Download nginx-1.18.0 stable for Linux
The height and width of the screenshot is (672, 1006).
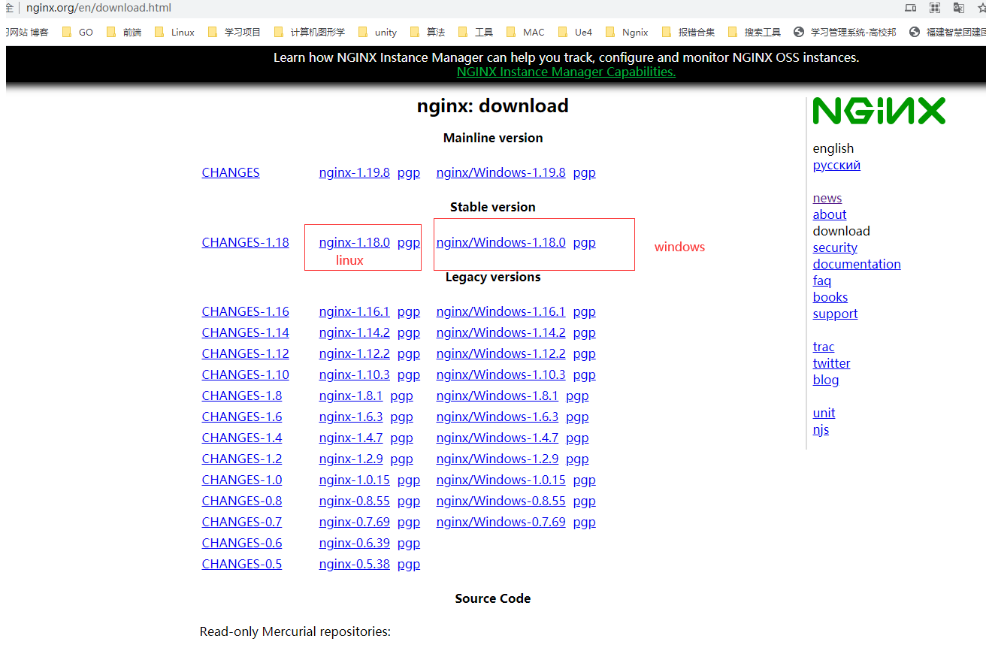tap(354, 243)
